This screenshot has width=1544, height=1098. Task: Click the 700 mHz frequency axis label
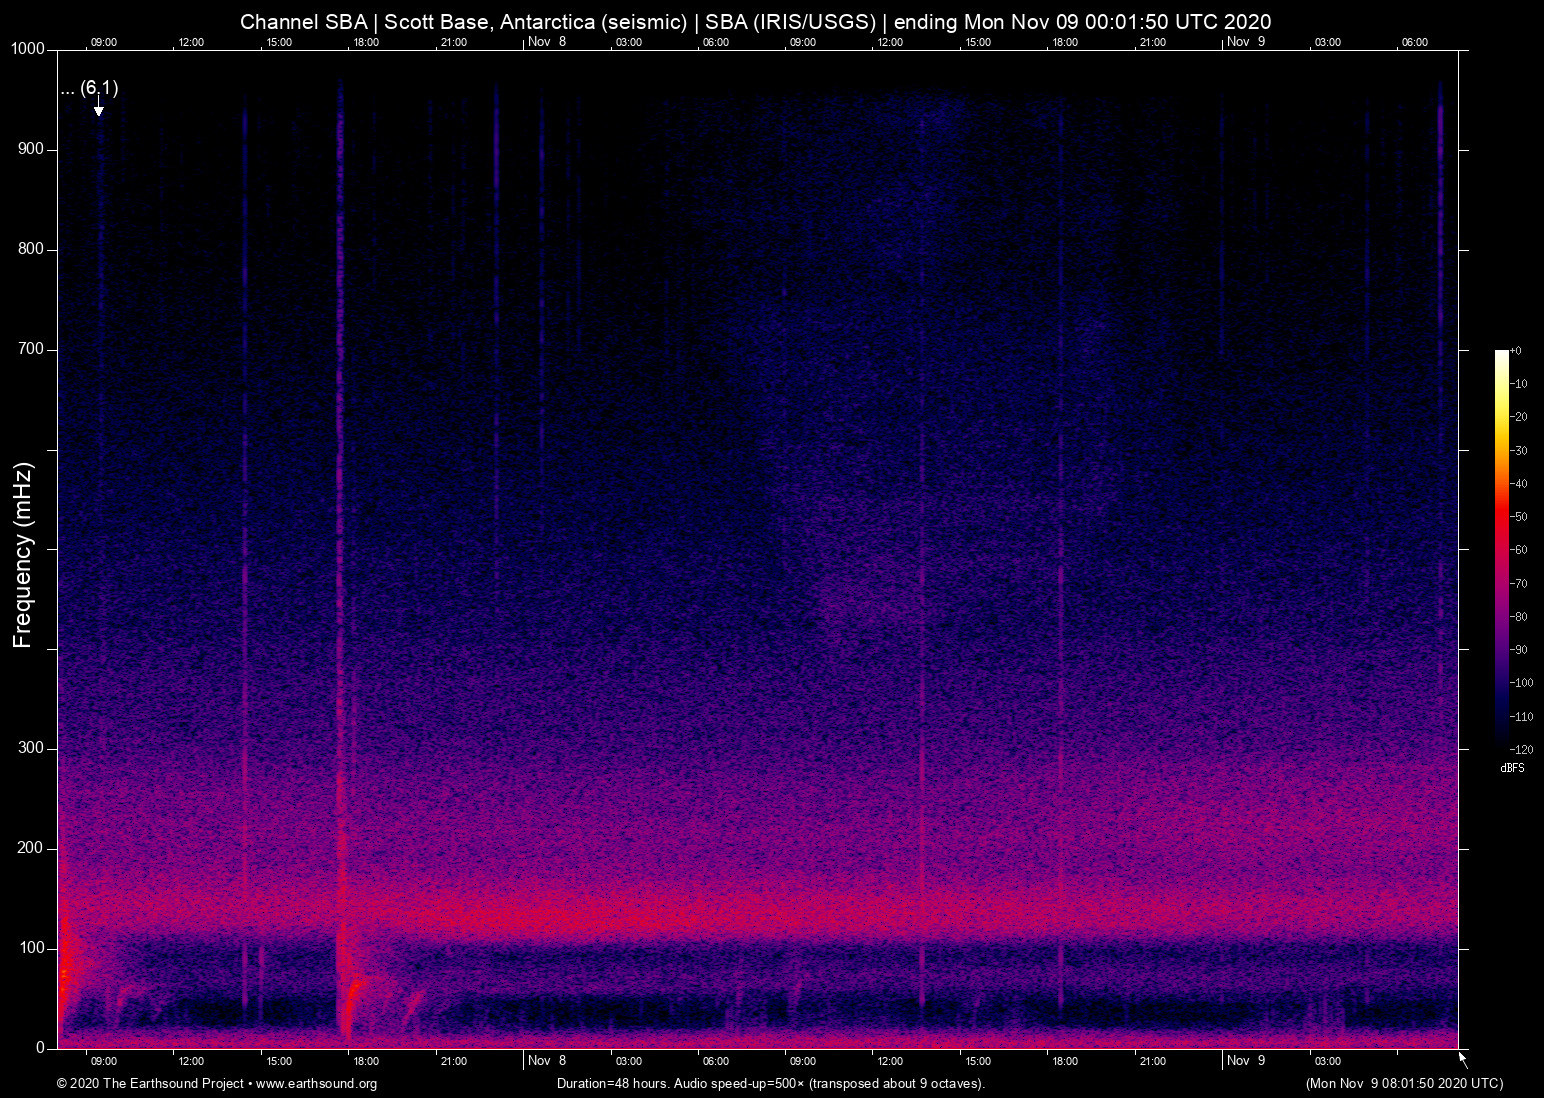[x=31, y=349]
